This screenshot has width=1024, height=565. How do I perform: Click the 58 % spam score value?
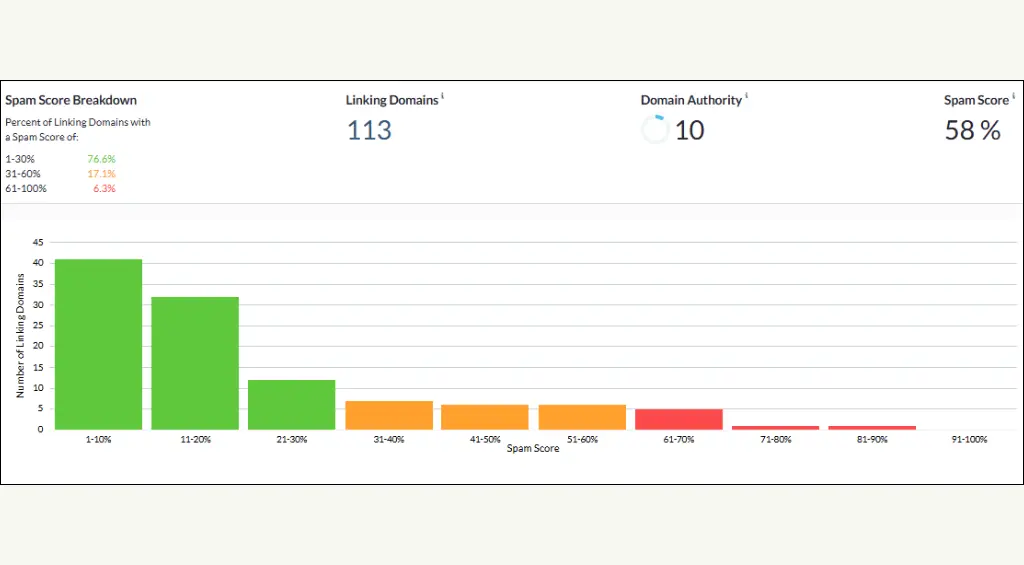tap(972, 130)
